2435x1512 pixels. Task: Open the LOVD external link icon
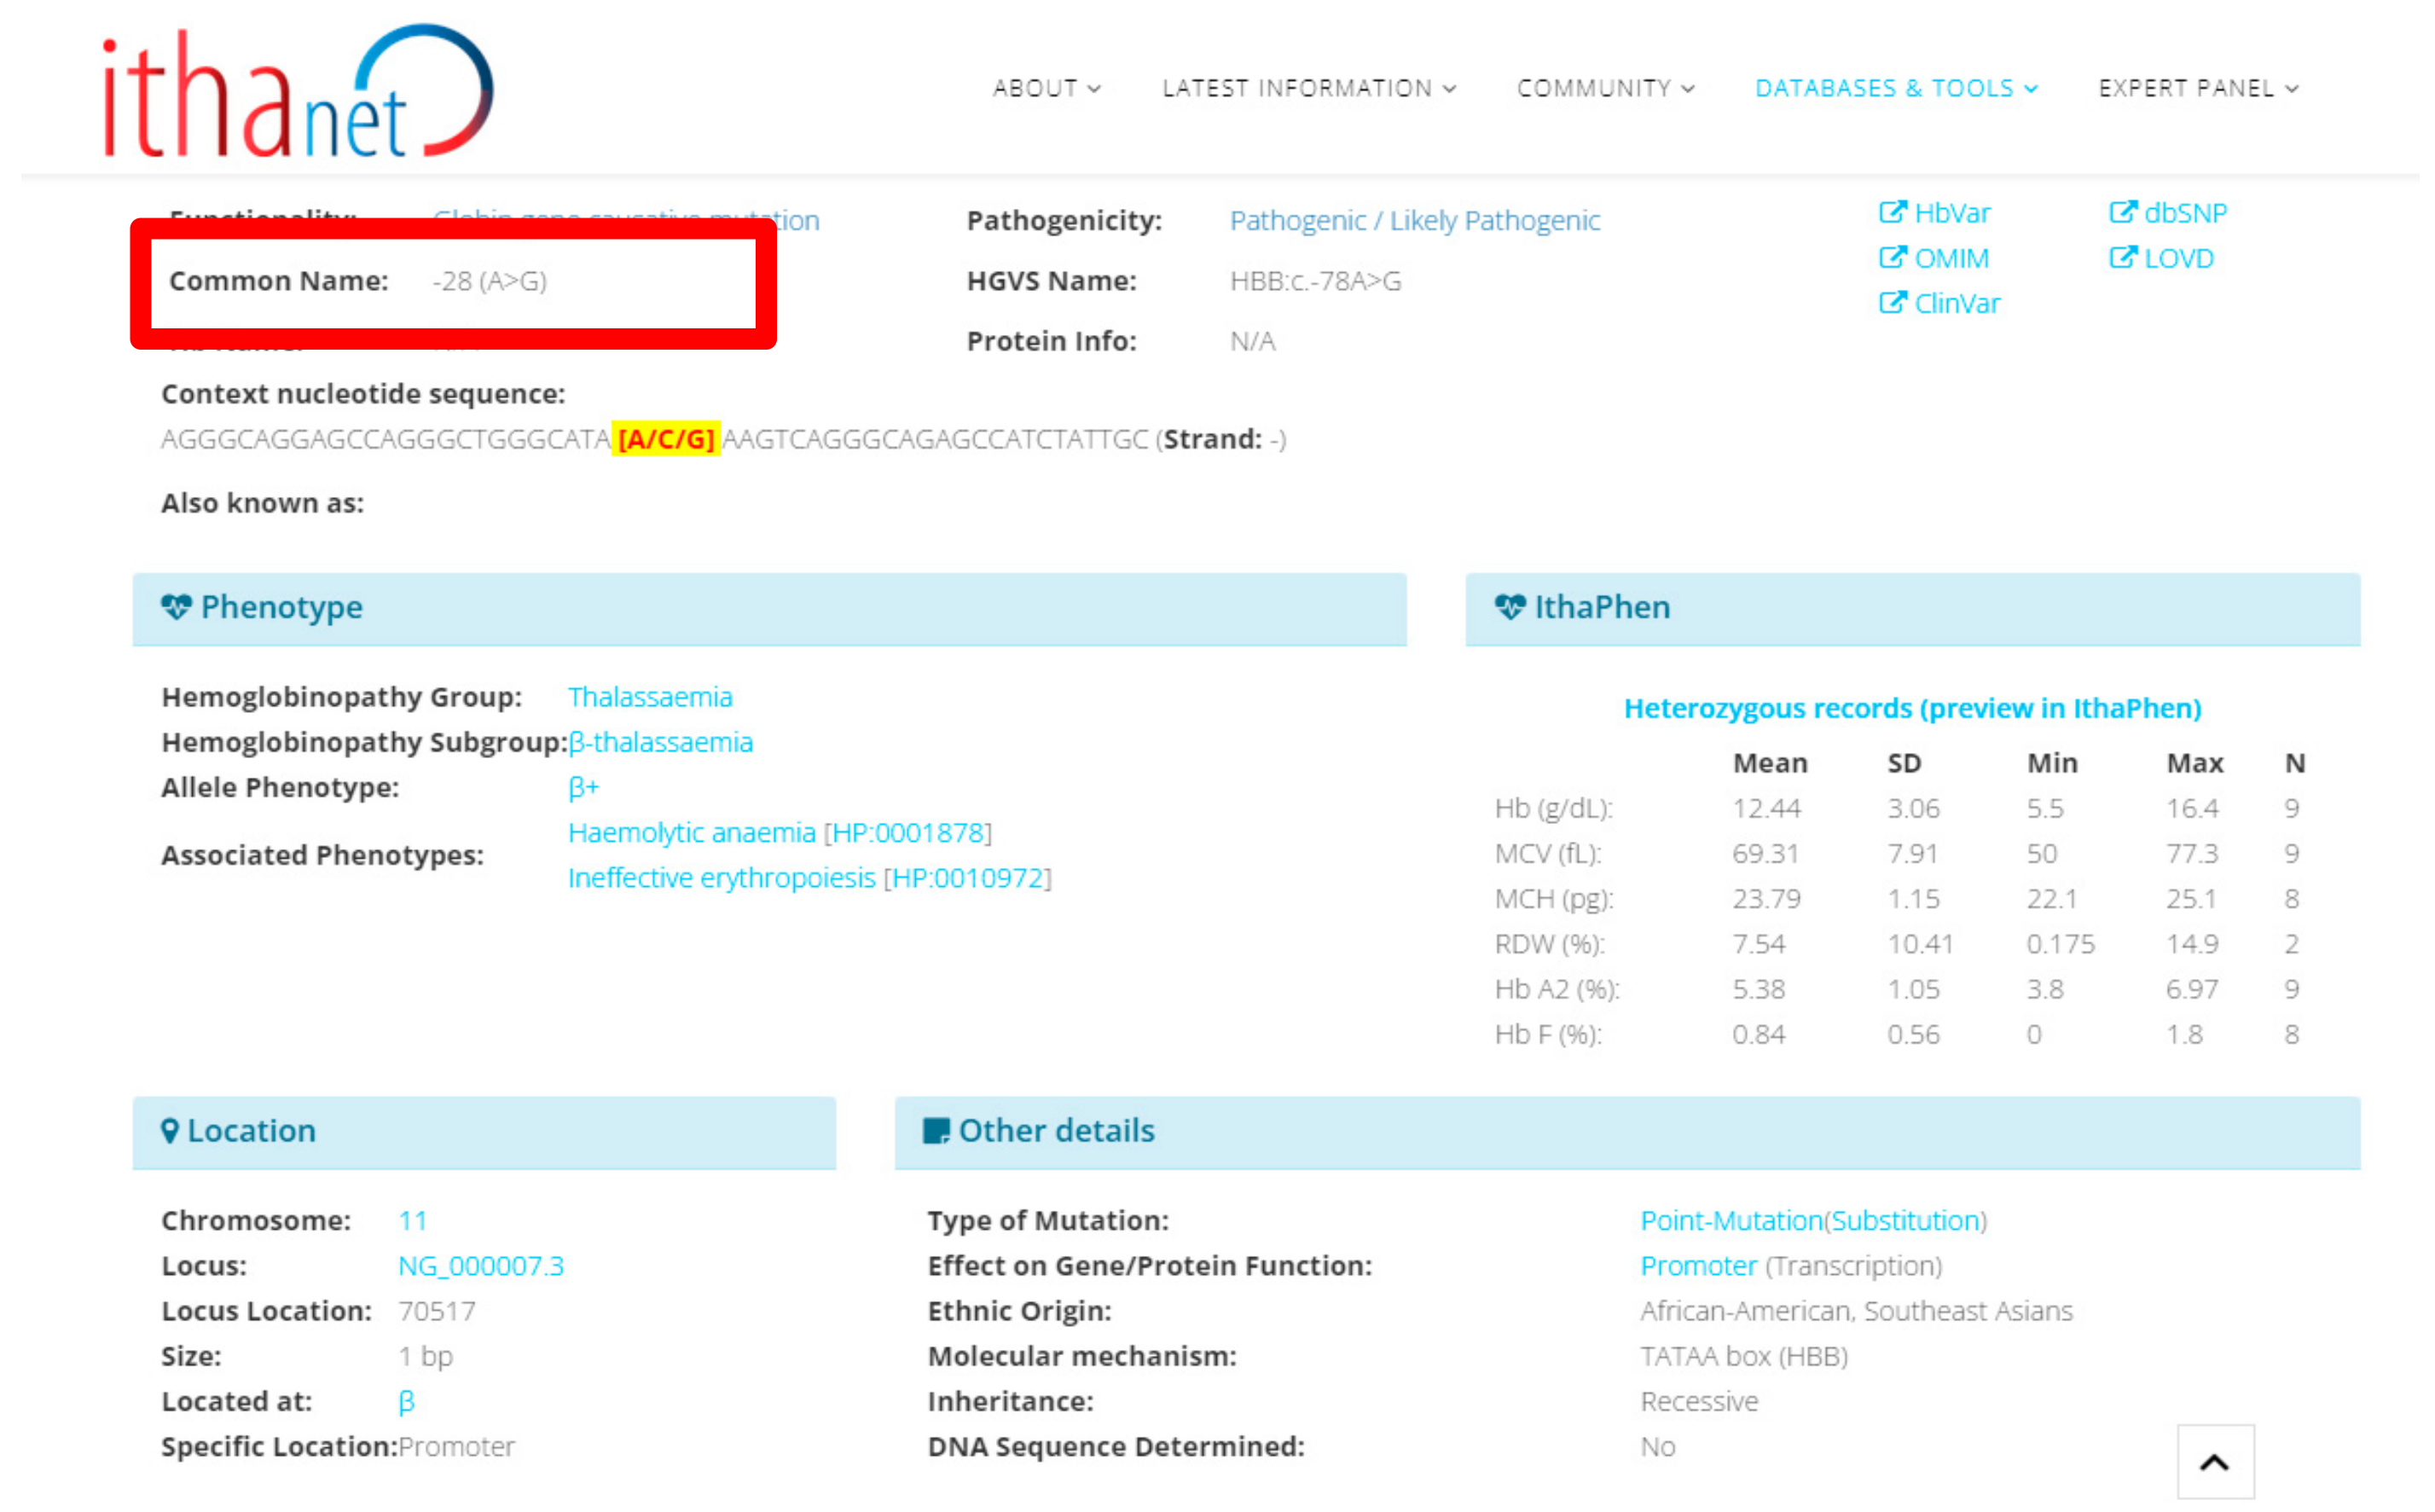(2122, 258)
